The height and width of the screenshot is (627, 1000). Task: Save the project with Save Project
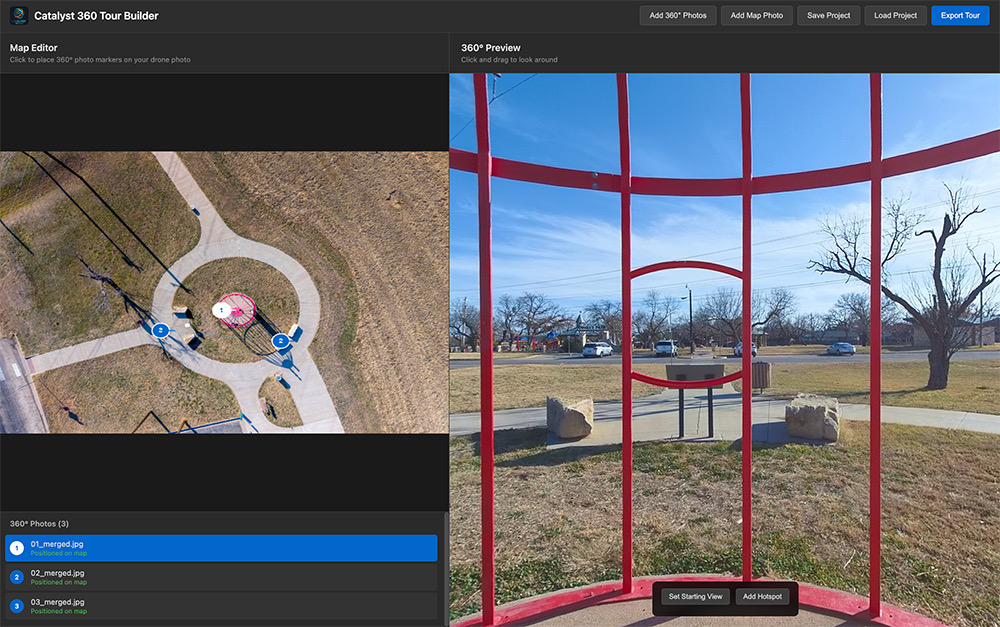coord(828,16)
